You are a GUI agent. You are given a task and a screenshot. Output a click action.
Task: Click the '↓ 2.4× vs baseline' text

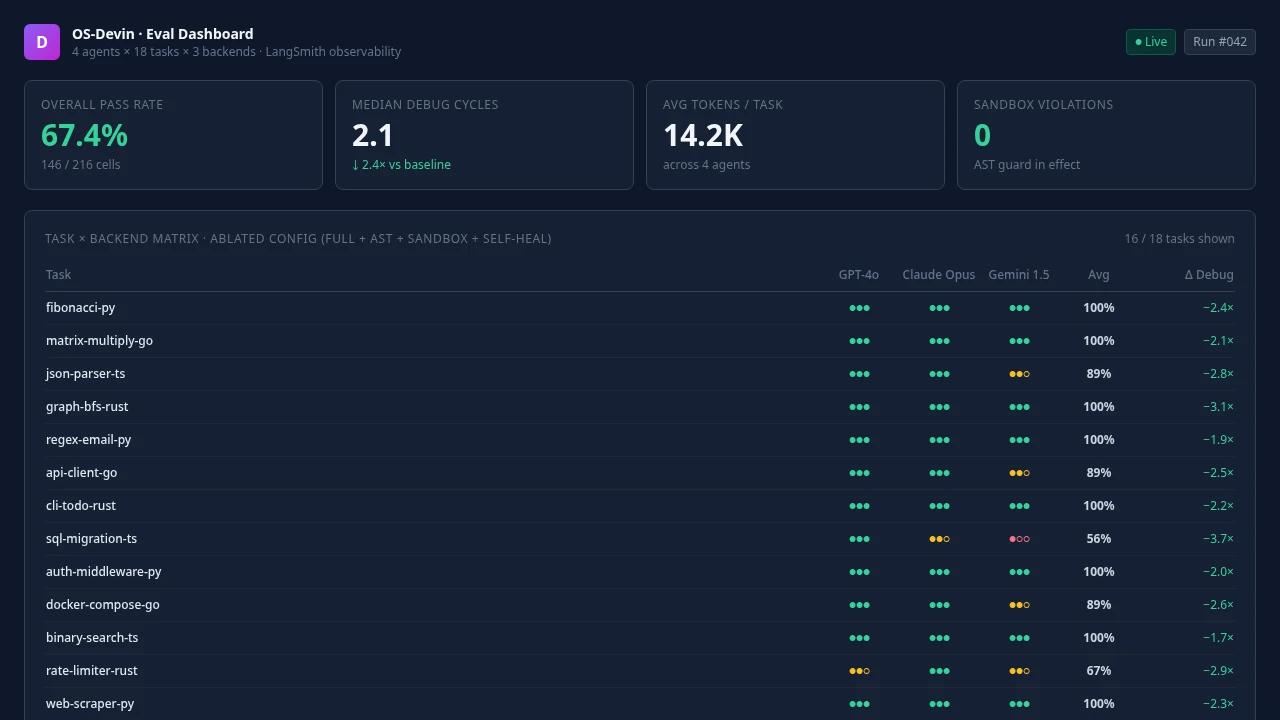point(401,165)
